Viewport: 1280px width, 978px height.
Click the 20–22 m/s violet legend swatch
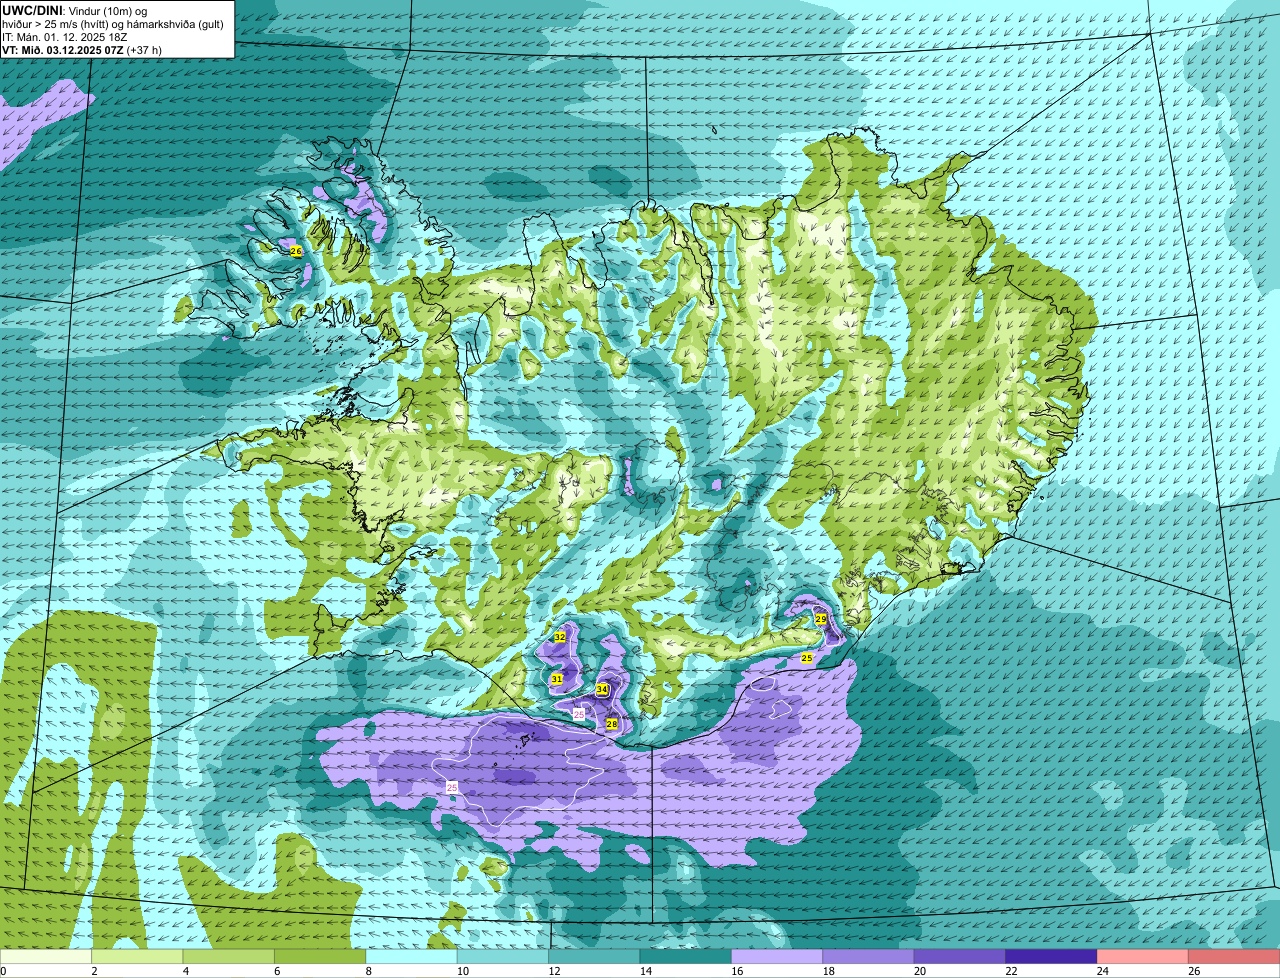click(959, 957)
